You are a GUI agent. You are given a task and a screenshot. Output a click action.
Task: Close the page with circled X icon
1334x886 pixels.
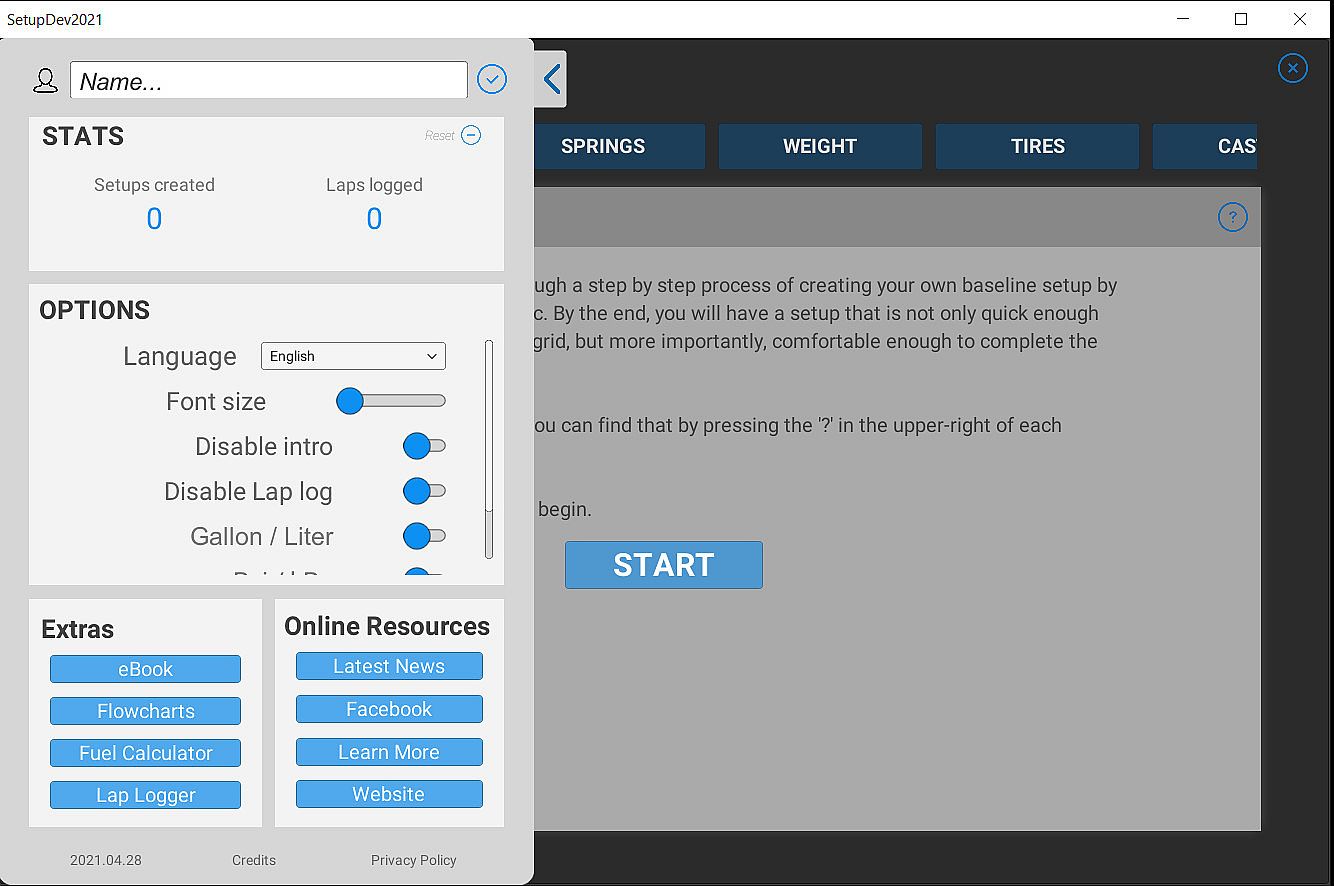click(1293, 68)
